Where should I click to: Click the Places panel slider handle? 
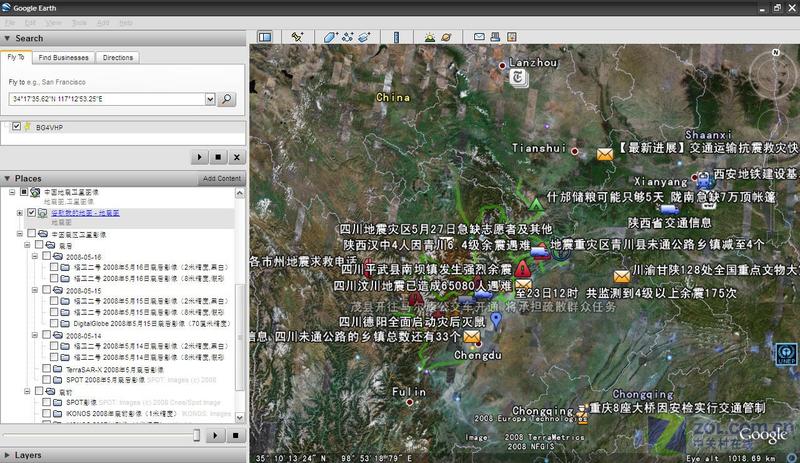pos(196,435)
